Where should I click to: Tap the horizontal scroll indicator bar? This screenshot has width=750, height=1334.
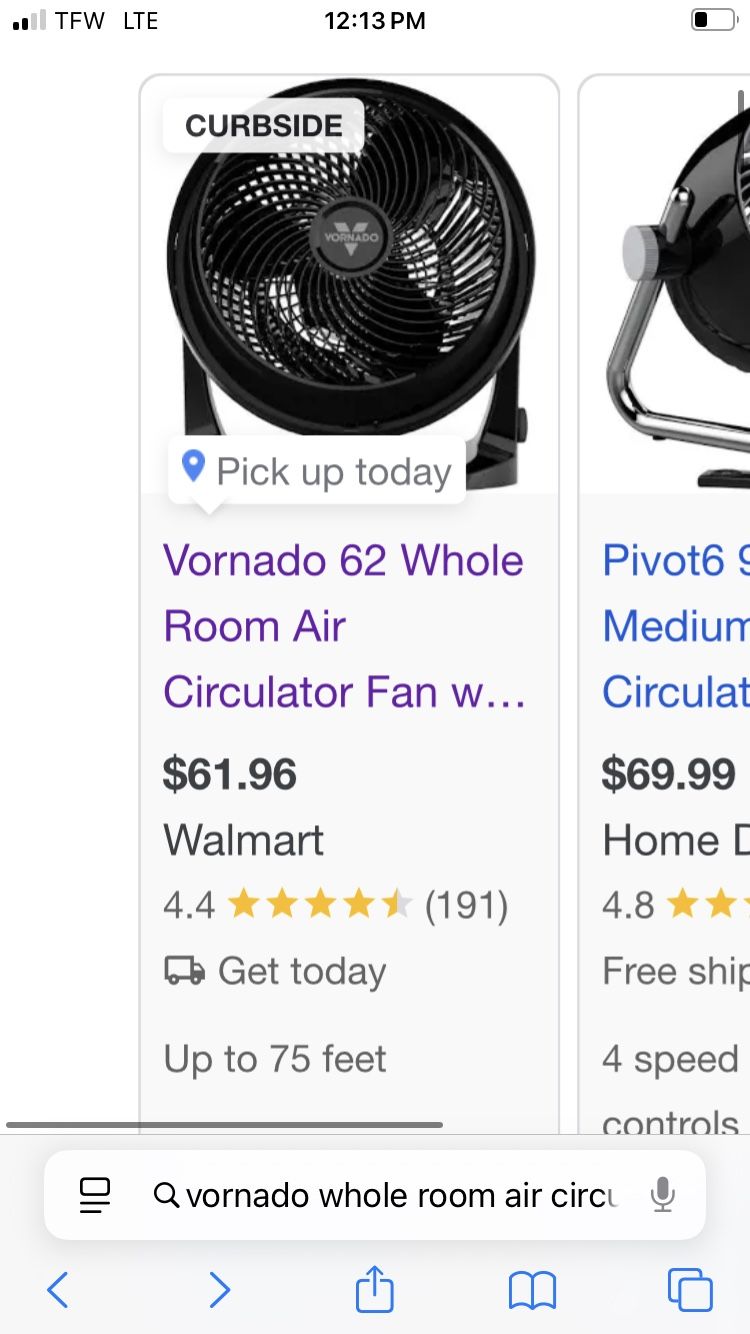click(x=225, y=1125)
